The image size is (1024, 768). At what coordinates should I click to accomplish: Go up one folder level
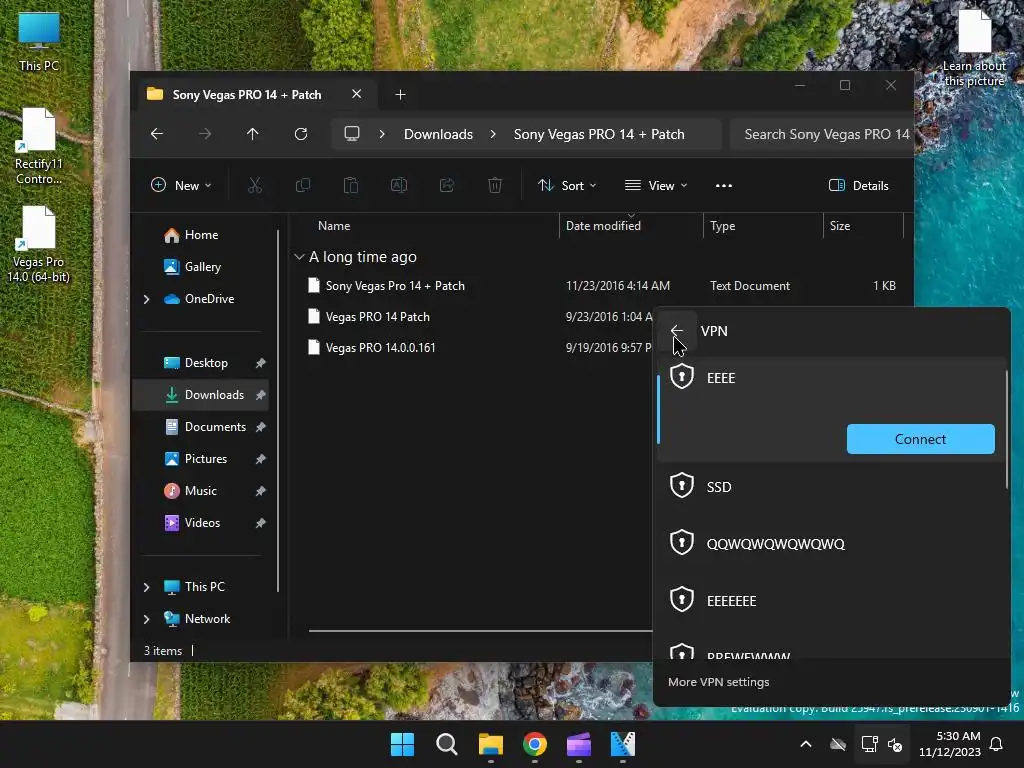pyautogui.click(x=253, y=134)
